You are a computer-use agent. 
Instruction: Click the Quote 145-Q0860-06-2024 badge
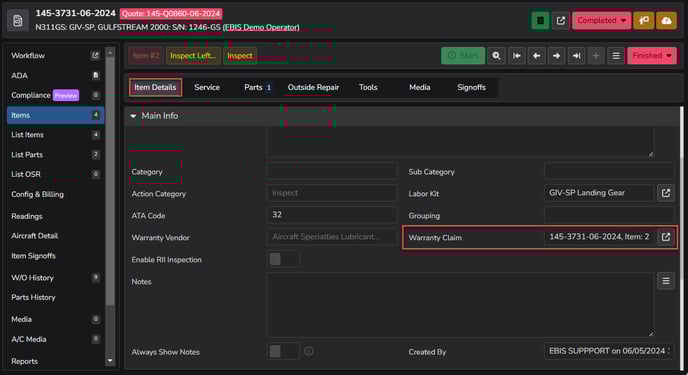tap(171, 14)
